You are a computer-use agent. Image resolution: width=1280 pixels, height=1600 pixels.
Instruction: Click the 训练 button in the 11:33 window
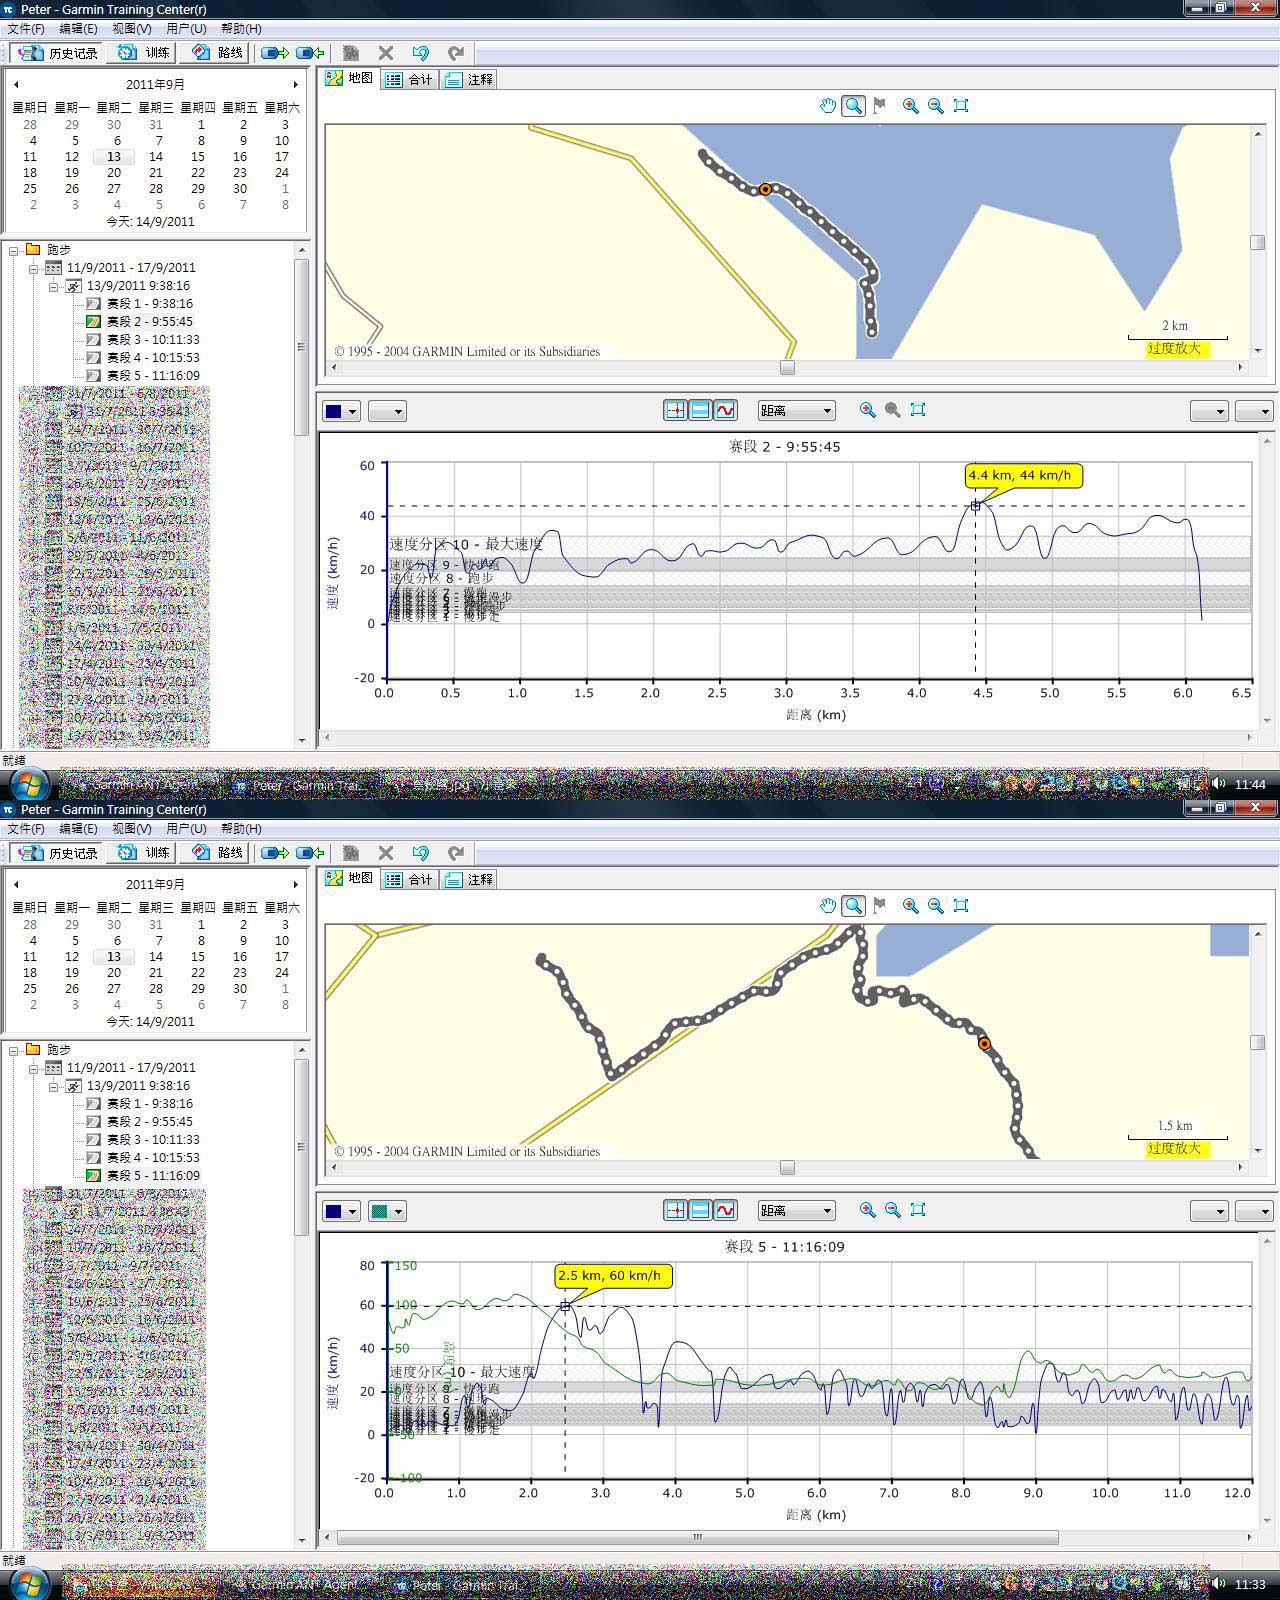tap(144, 853)
